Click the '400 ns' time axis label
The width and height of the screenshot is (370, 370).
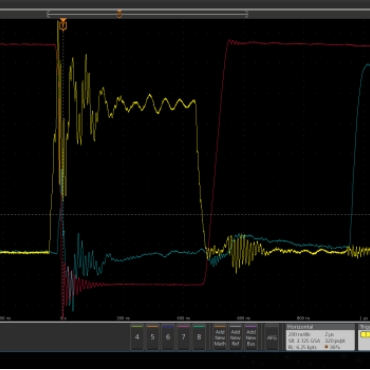(183, 318)
